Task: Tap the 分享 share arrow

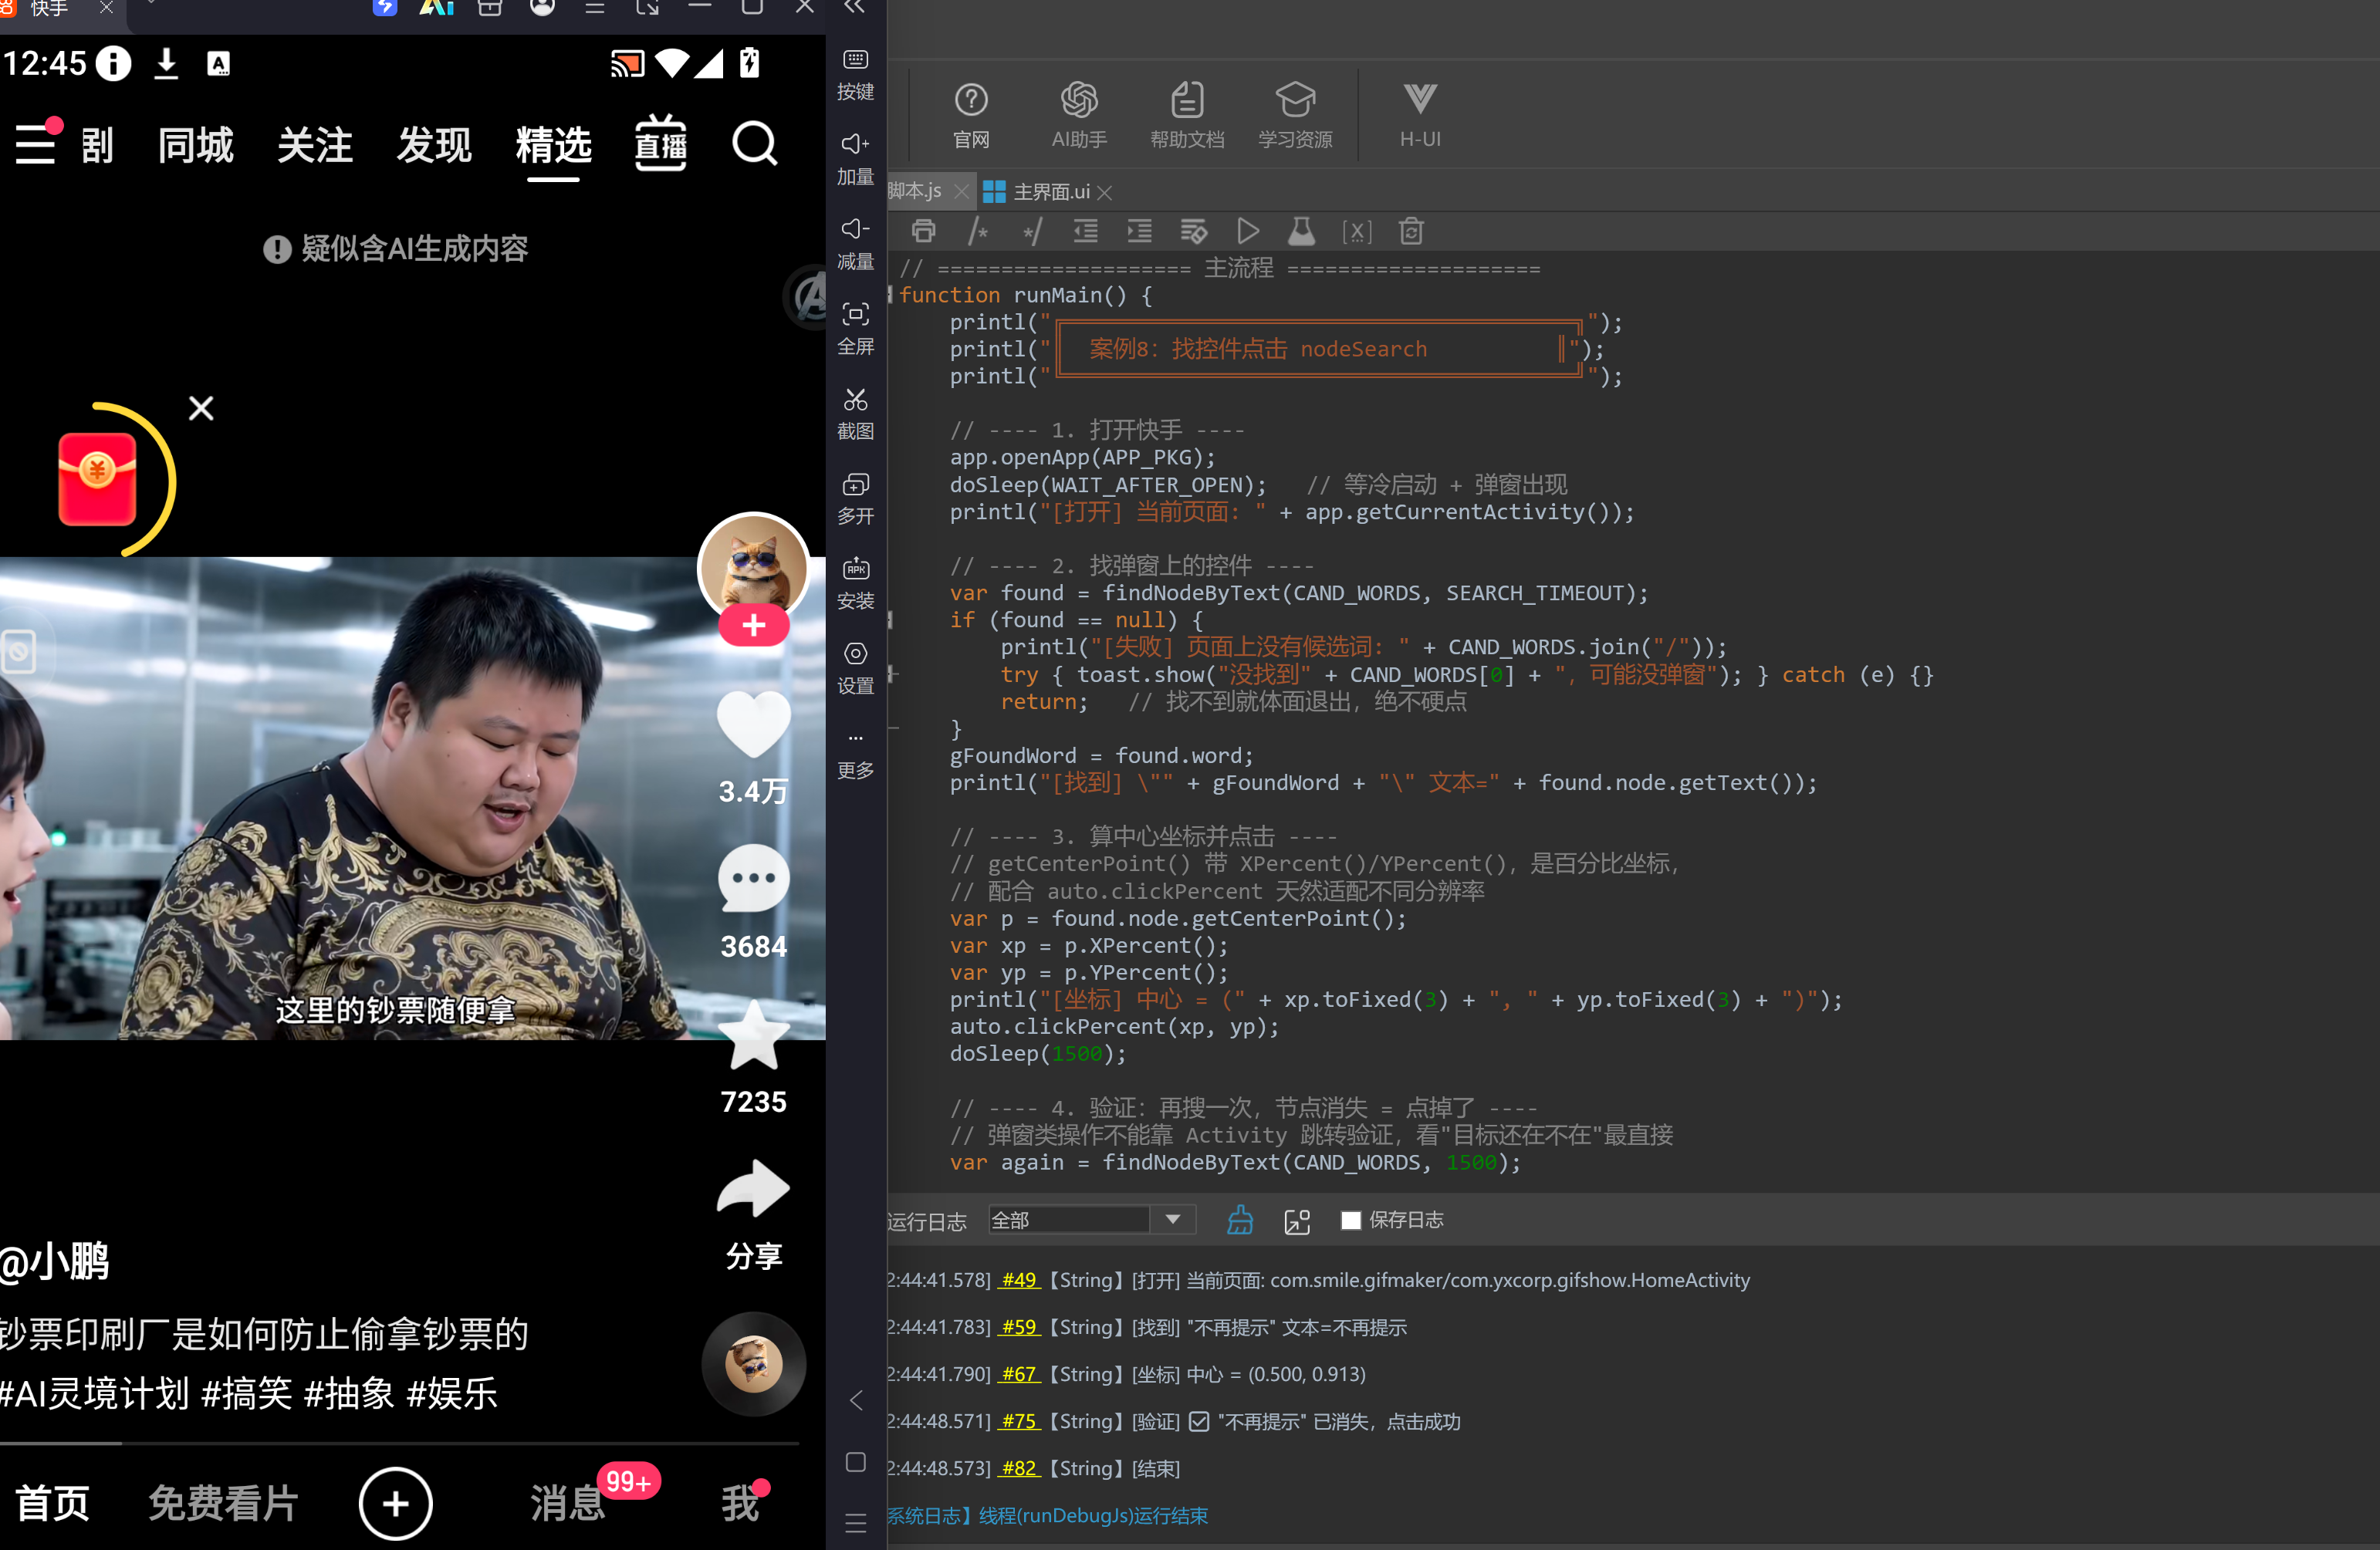Action: pos(753,1190)
